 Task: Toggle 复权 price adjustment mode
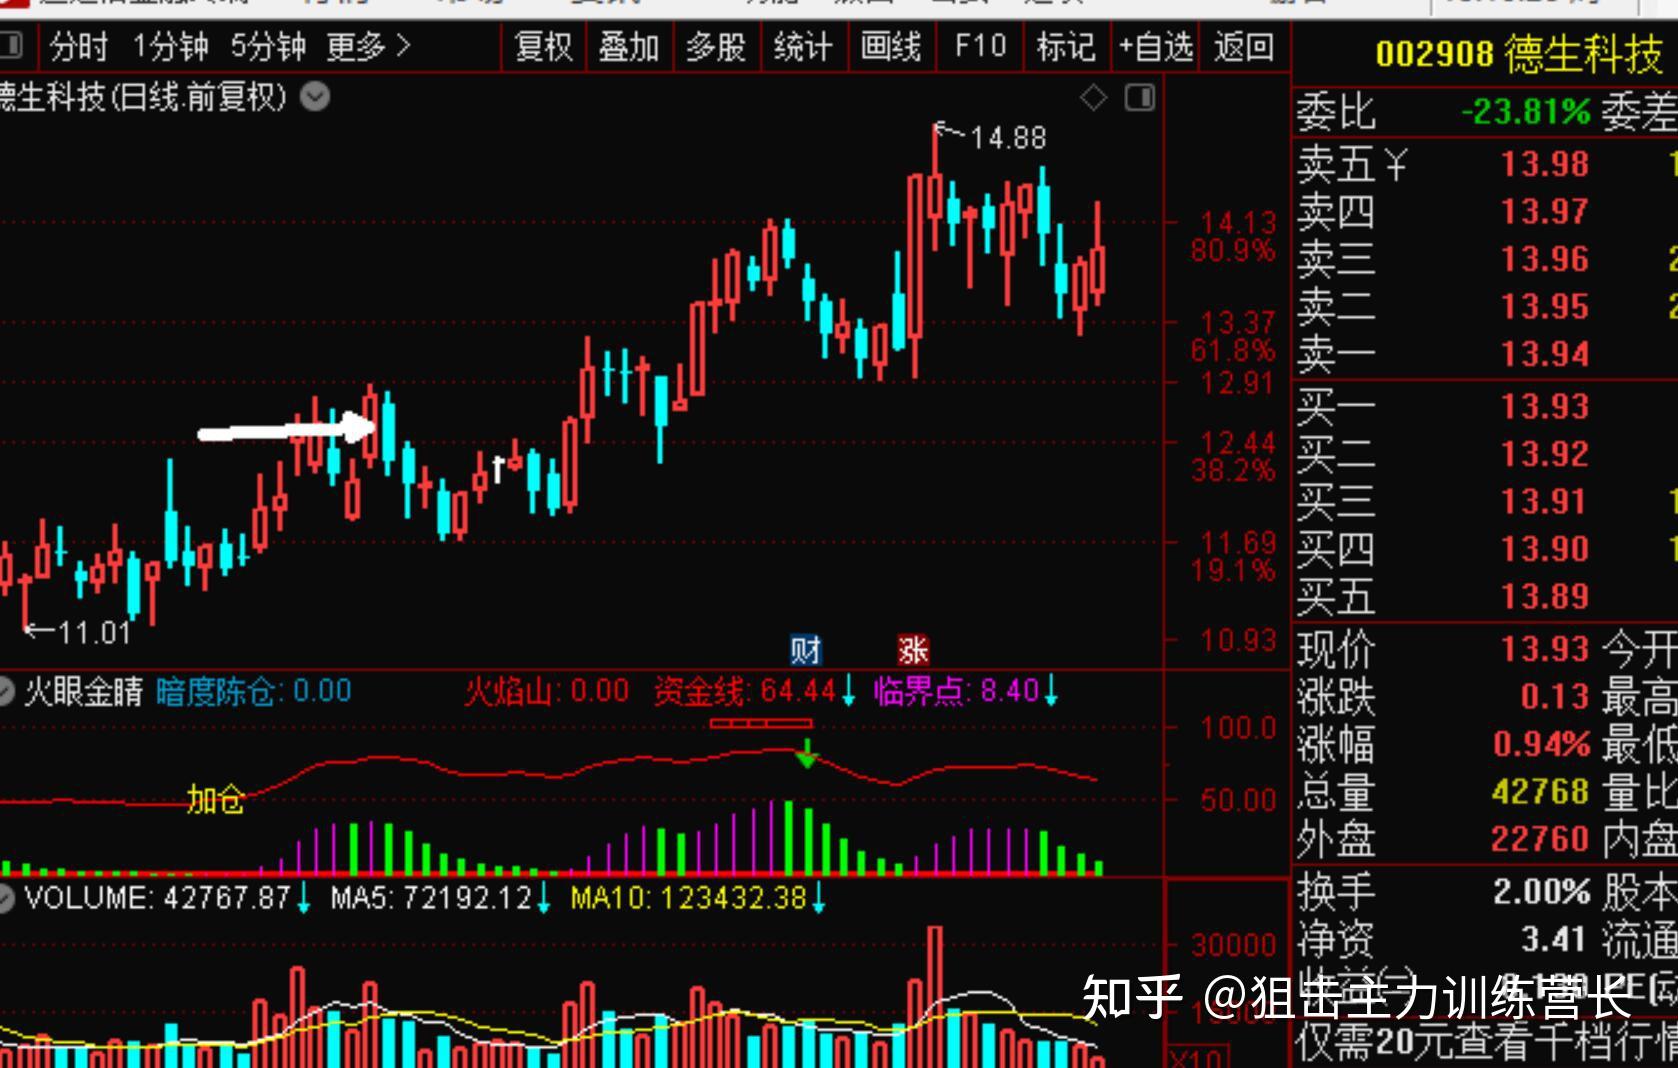tap(541, 46)
